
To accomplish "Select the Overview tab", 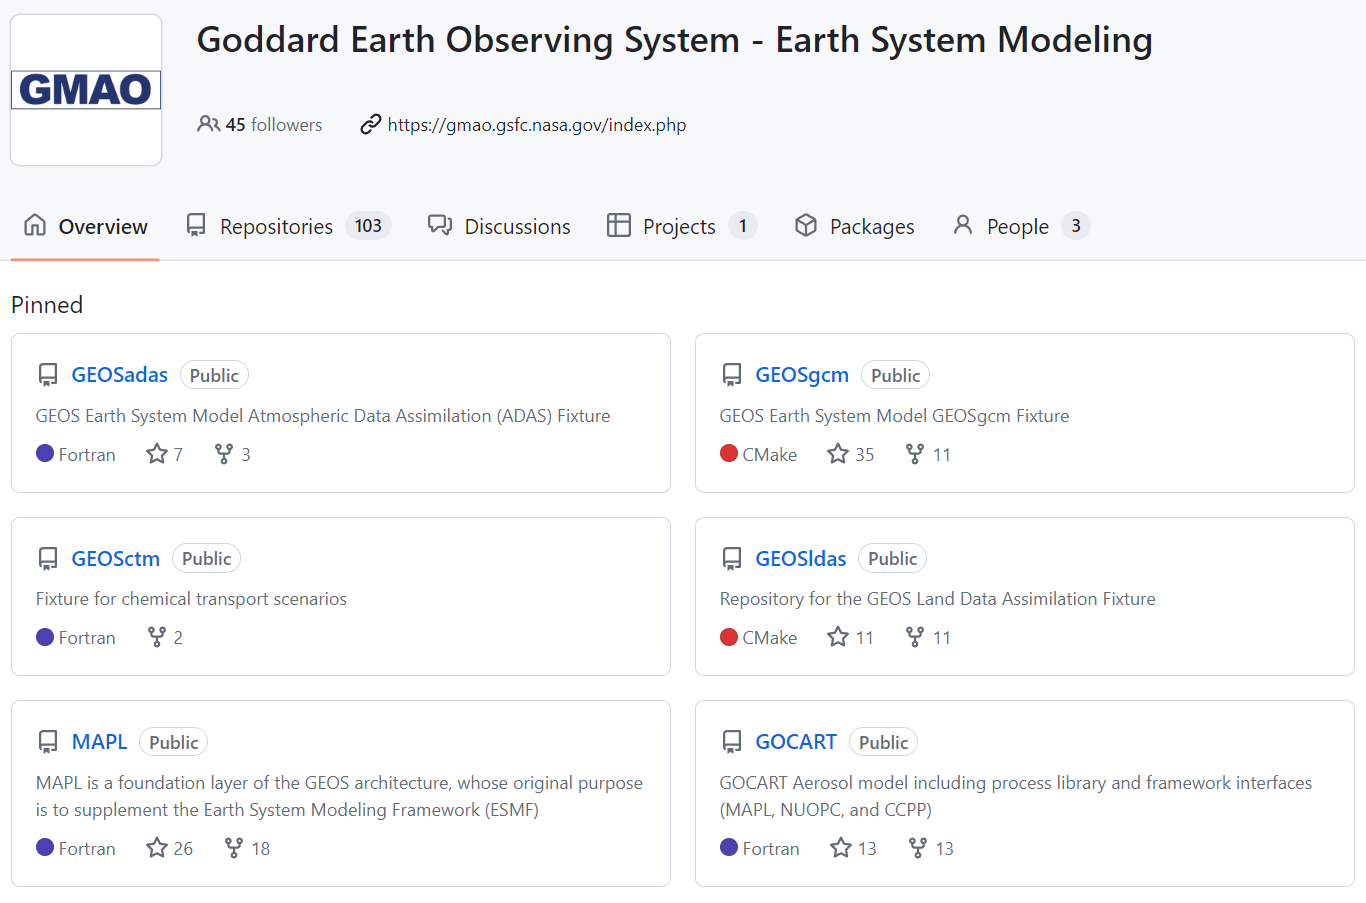I will tap(85, 226).
